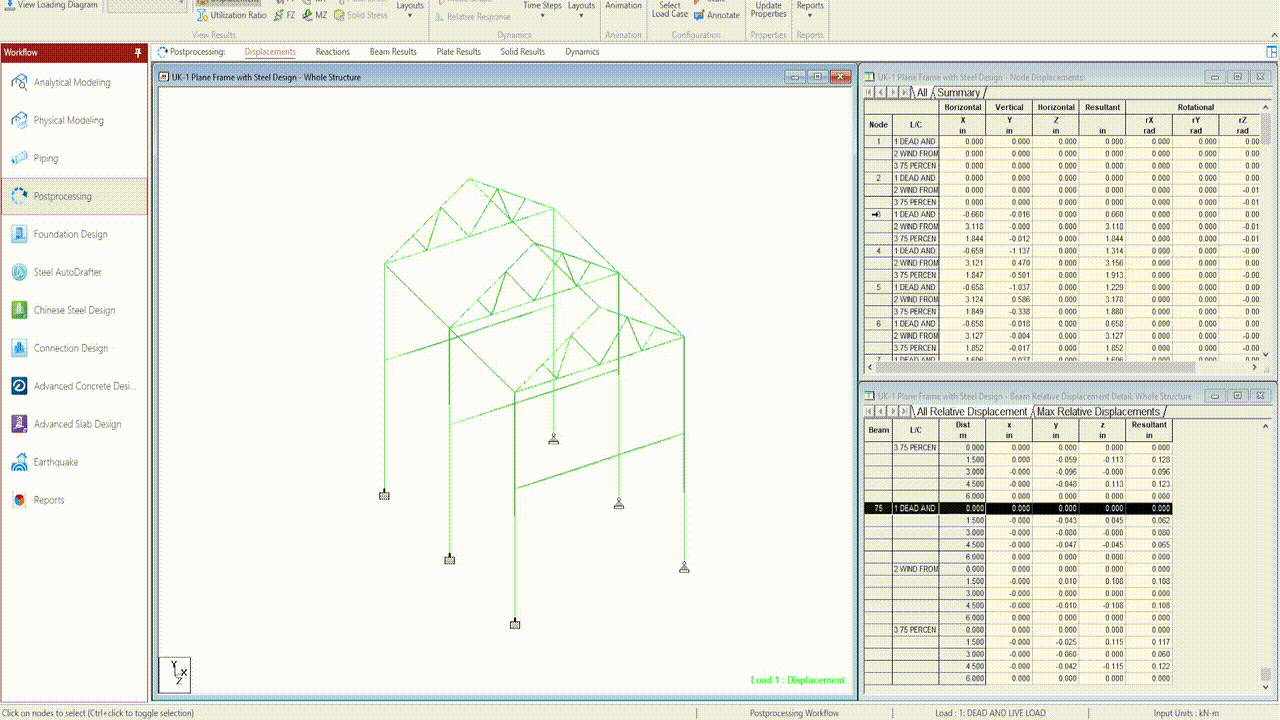Launch Steel AutoDrafter from workflow panel
This screenshot has height=720, width=1280.
pos(67,272)
